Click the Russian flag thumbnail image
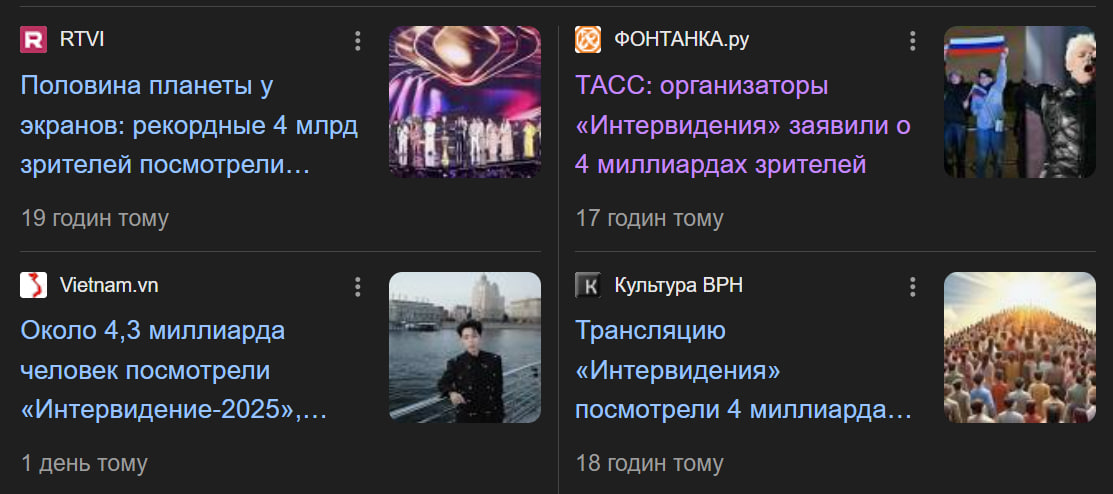Viewport: 1113px width, 494px height. pos(1019,101)
